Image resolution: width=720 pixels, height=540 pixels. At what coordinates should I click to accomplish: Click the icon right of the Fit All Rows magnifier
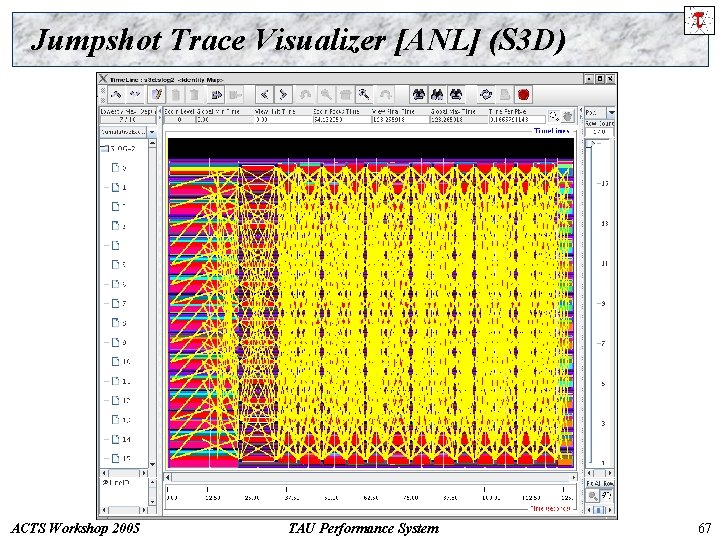(607, 495)
